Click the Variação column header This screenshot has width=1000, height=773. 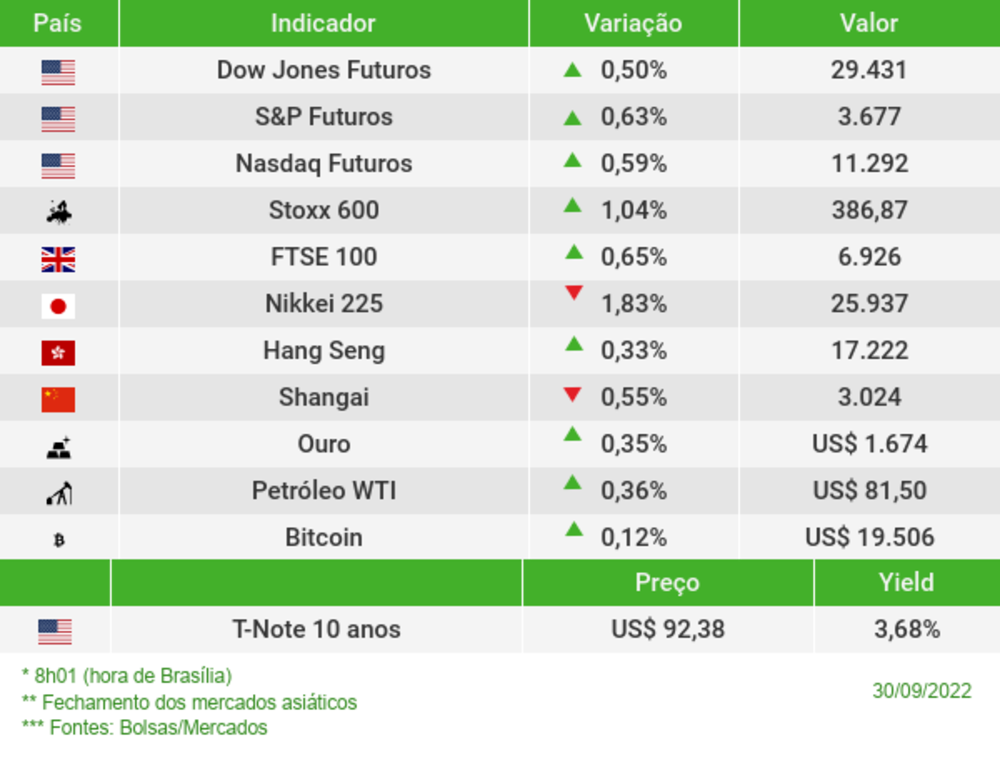pos(632,23)
